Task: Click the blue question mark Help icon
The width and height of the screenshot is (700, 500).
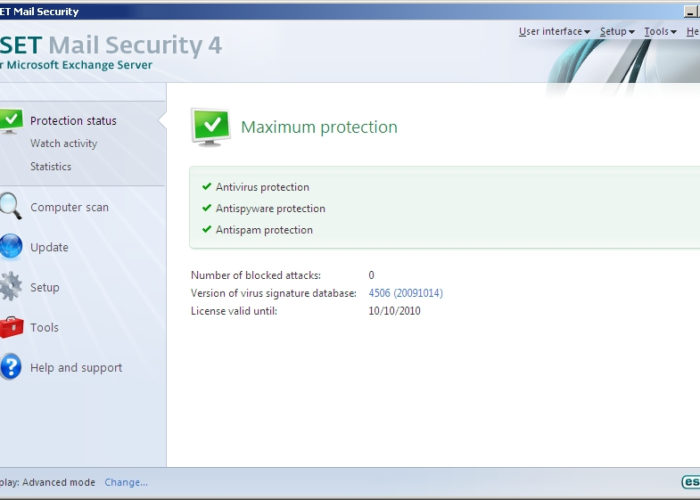Action: point(11,367)
